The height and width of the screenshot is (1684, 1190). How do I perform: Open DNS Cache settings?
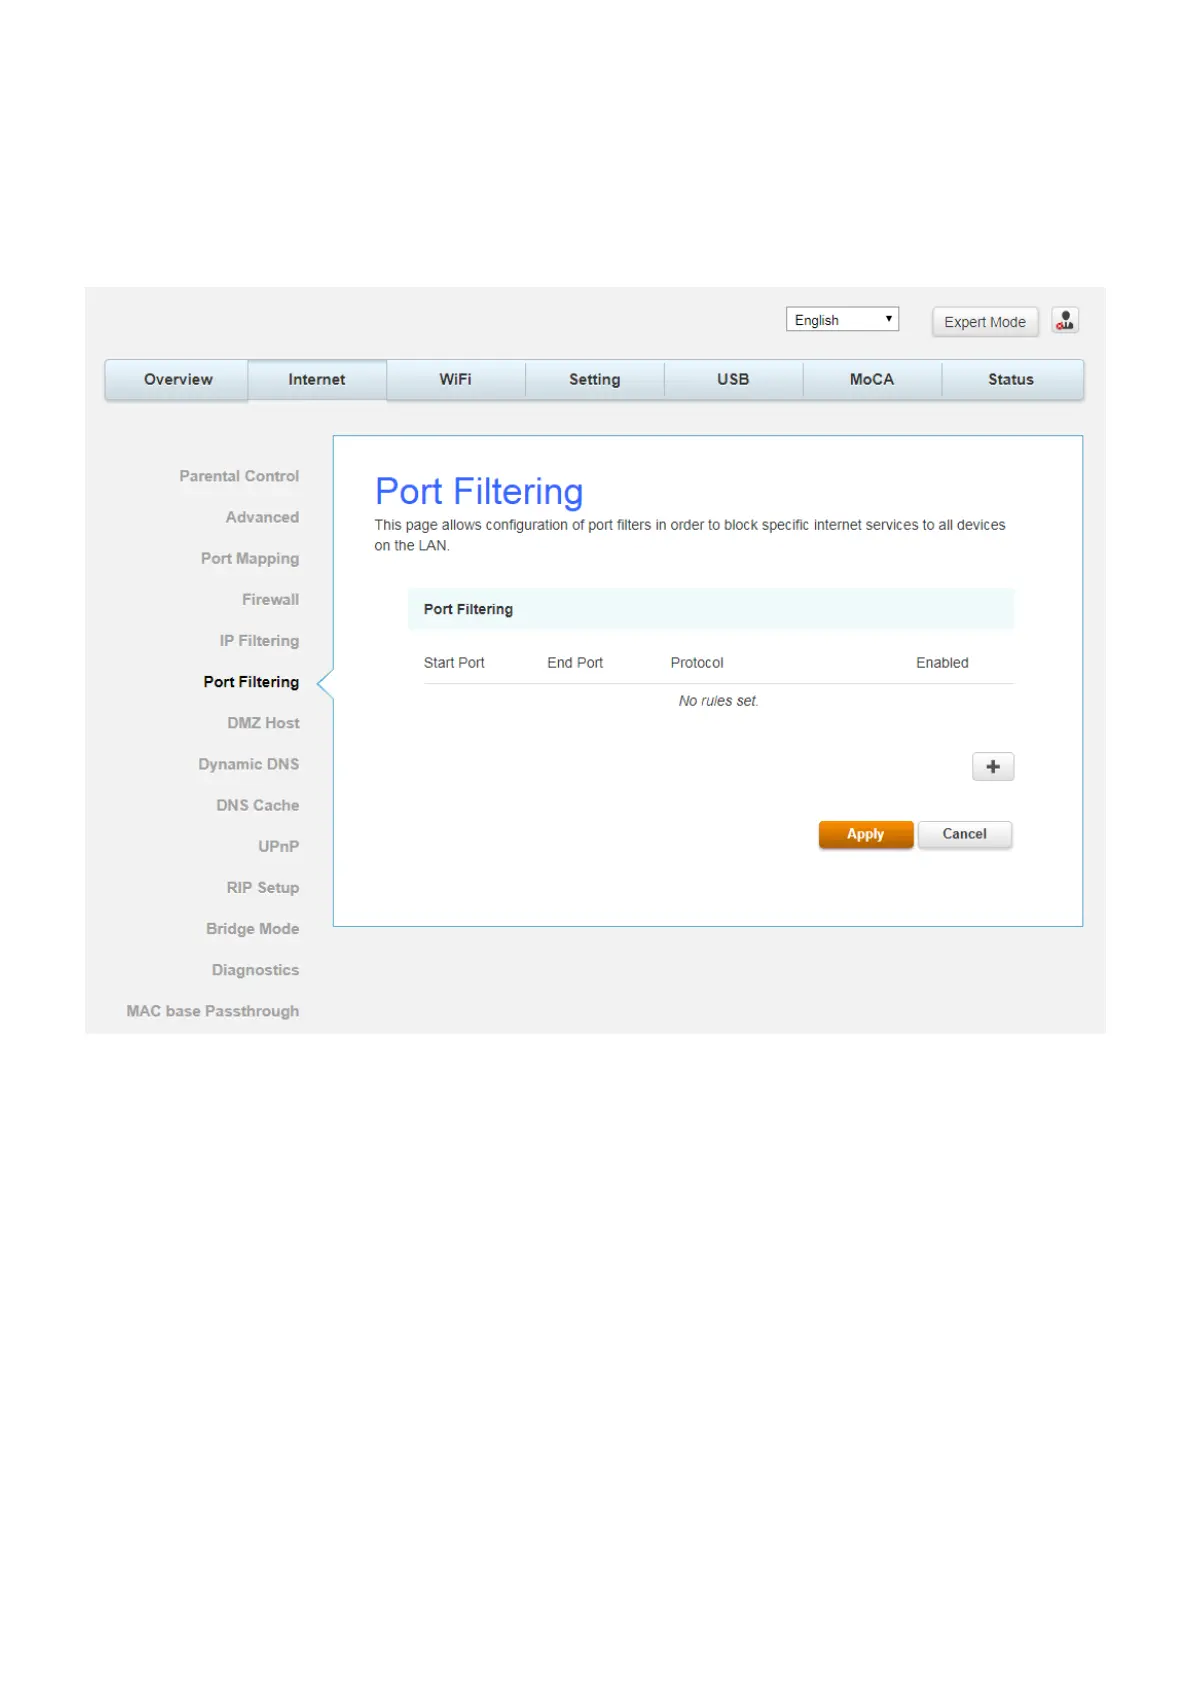[257, 805]
